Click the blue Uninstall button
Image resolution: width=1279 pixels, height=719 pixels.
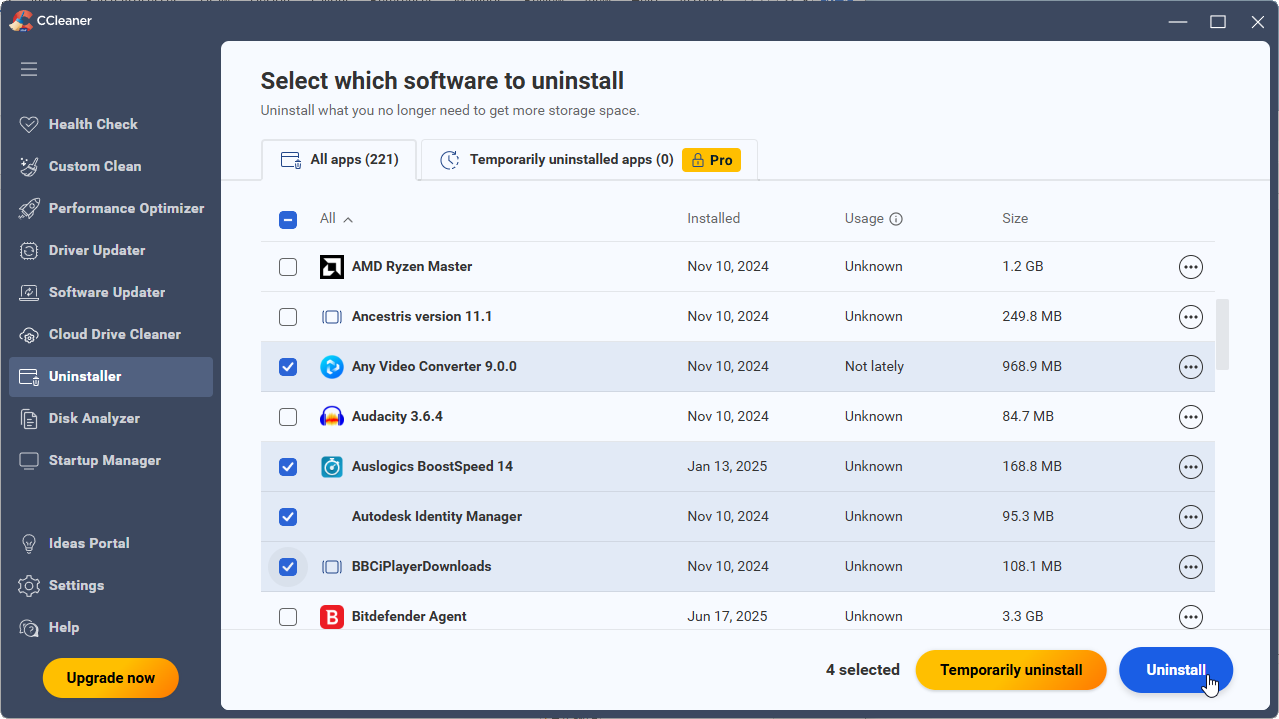click(1175, 670)
